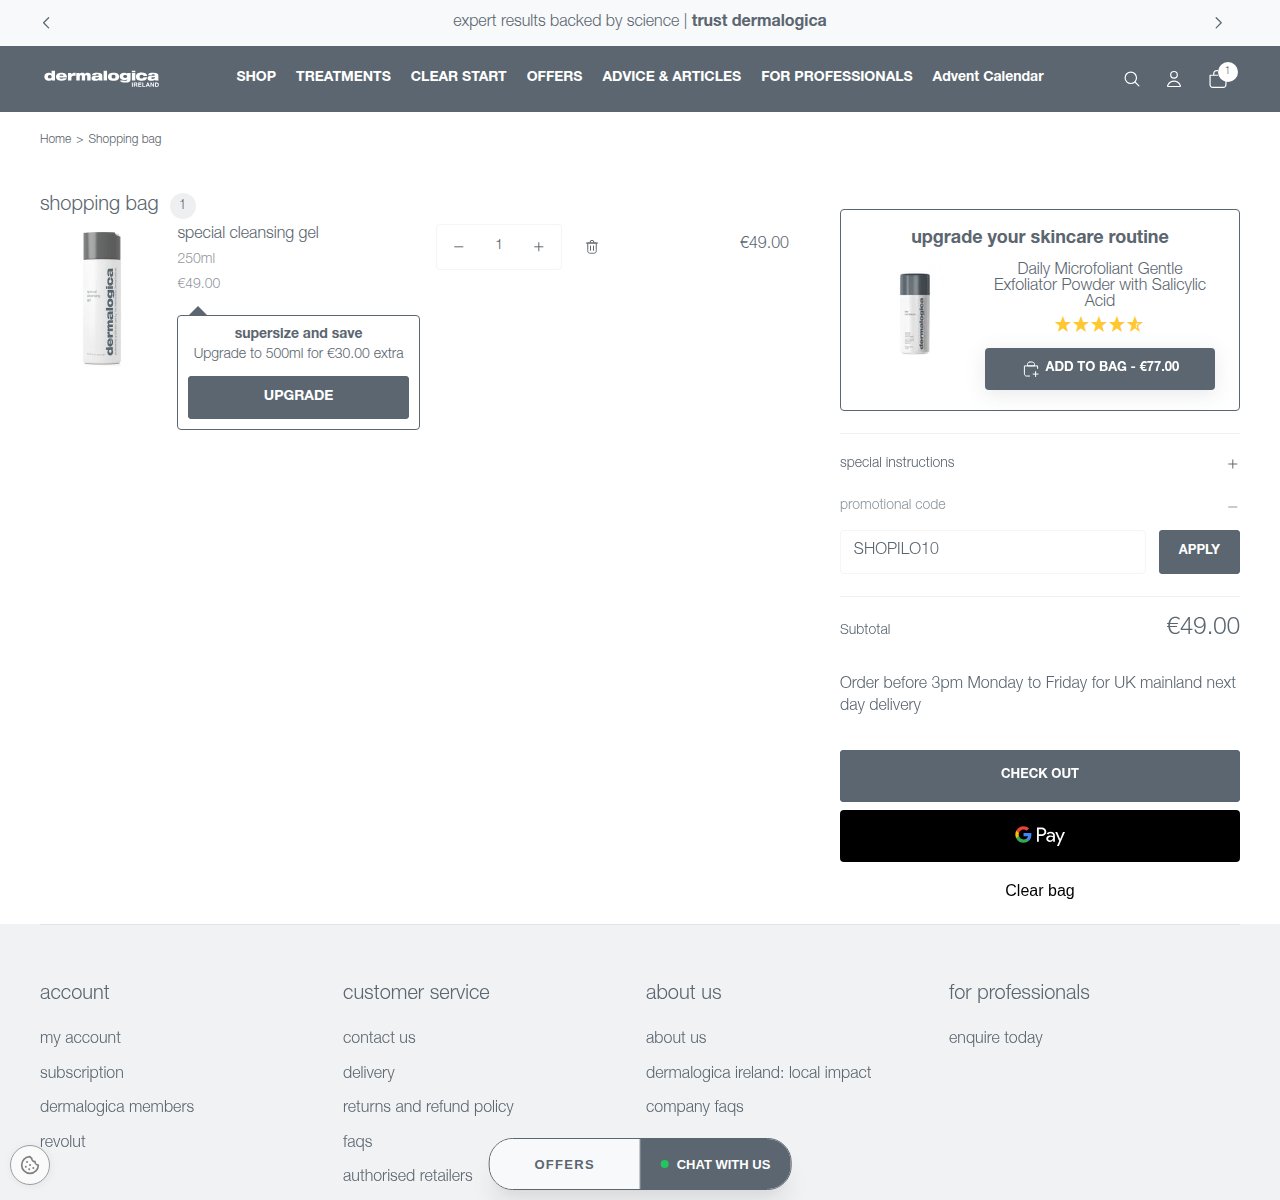The image size is (1280, 1200).
Task: Open dermalogica members footer link
Action: click(x=117, y=1106)
